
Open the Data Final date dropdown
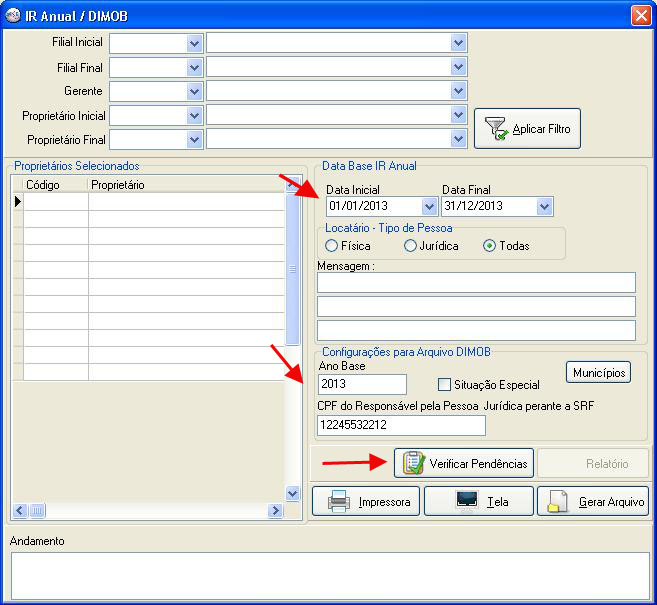[x=544, y=207]
